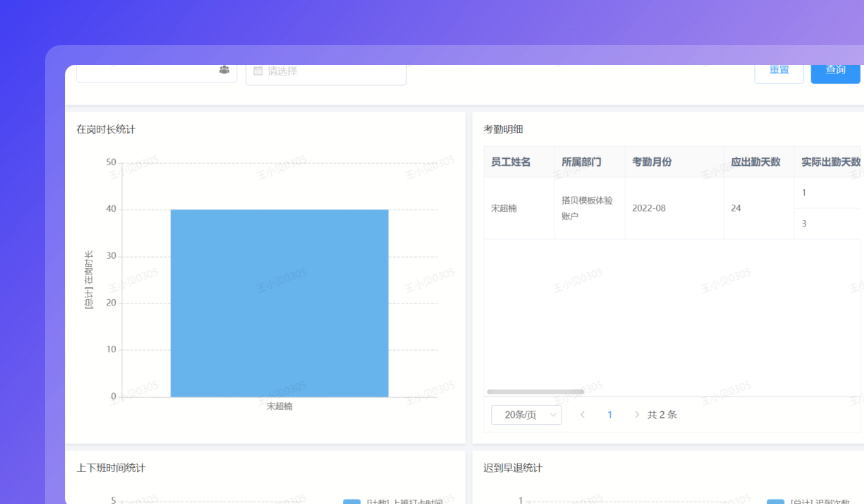
Task: Click the calendar icon in date field
Action: 257,71
